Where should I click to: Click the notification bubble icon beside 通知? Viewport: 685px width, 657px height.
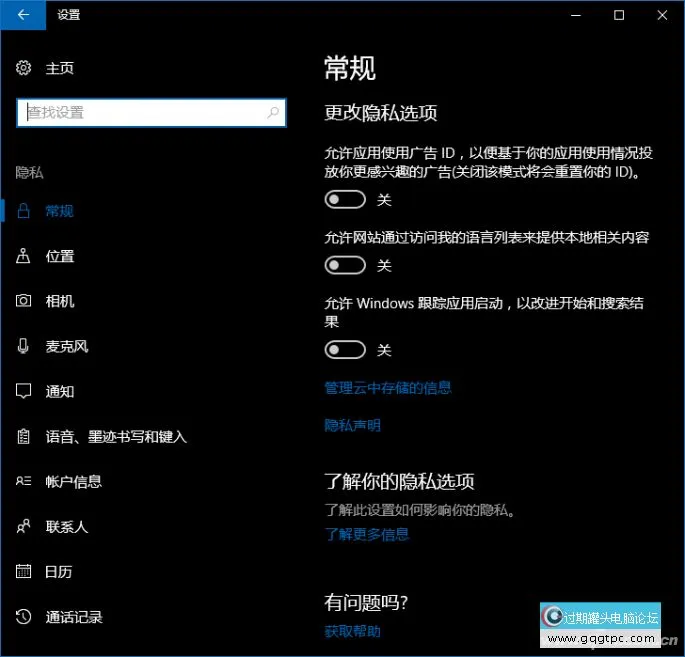click(x=23, y=391)
